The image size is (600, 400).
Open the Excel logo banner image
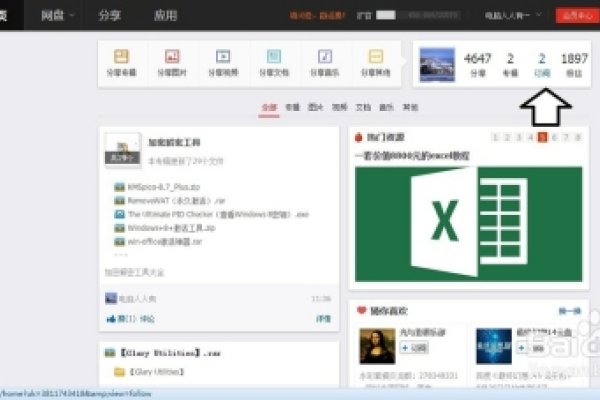click(468, 224)
